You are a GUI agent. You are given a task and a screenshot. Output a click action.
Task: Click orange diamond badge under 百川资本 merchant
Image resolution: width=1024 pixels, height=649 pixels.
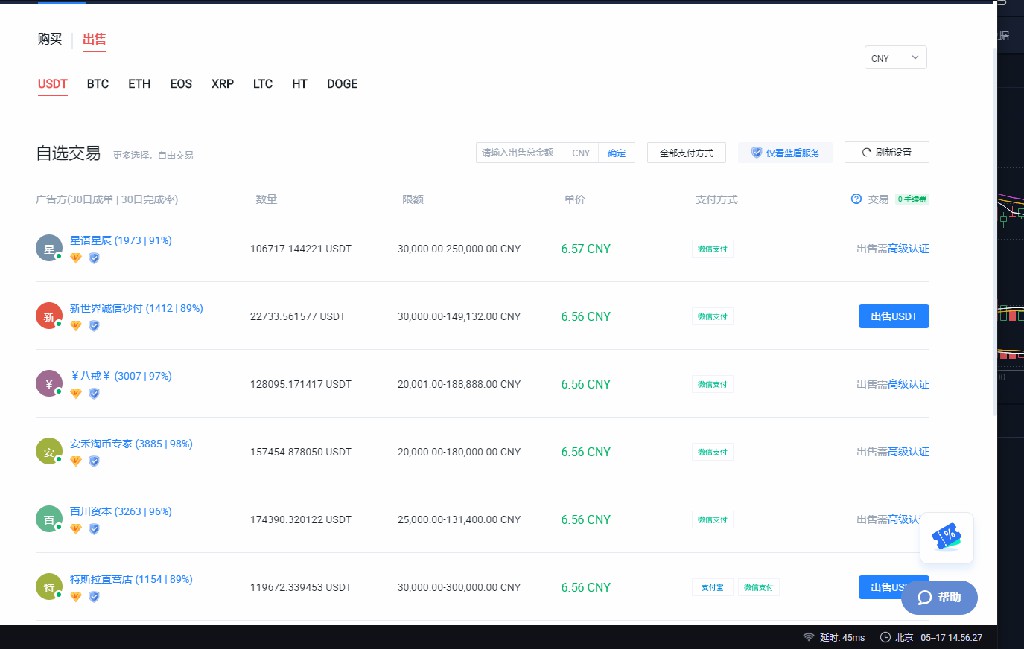[75, 528]
